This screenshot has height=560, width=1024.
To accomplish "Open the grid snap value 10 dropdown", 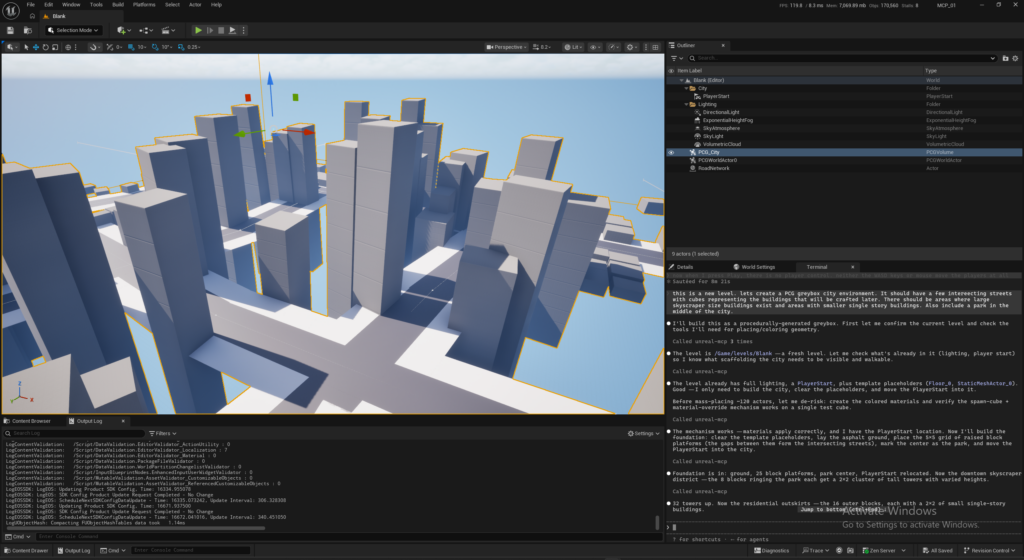I will (142, 47).
